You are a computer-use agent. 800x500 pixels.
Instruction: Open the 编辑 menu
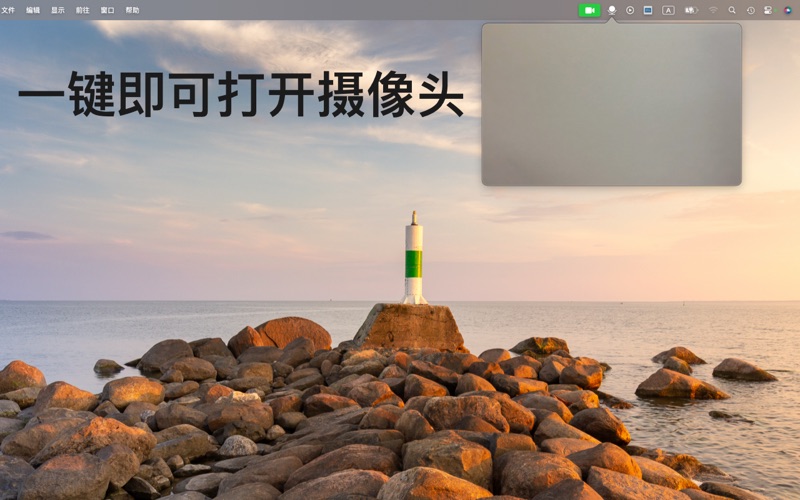click(x=33, y=10)
